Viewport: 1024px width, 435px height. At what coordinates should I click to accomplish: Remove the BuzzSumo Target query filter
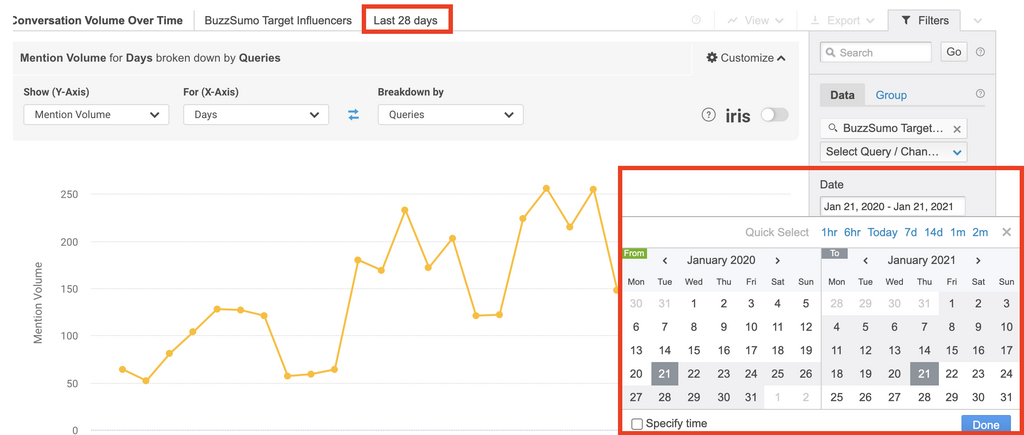(957, 129)
